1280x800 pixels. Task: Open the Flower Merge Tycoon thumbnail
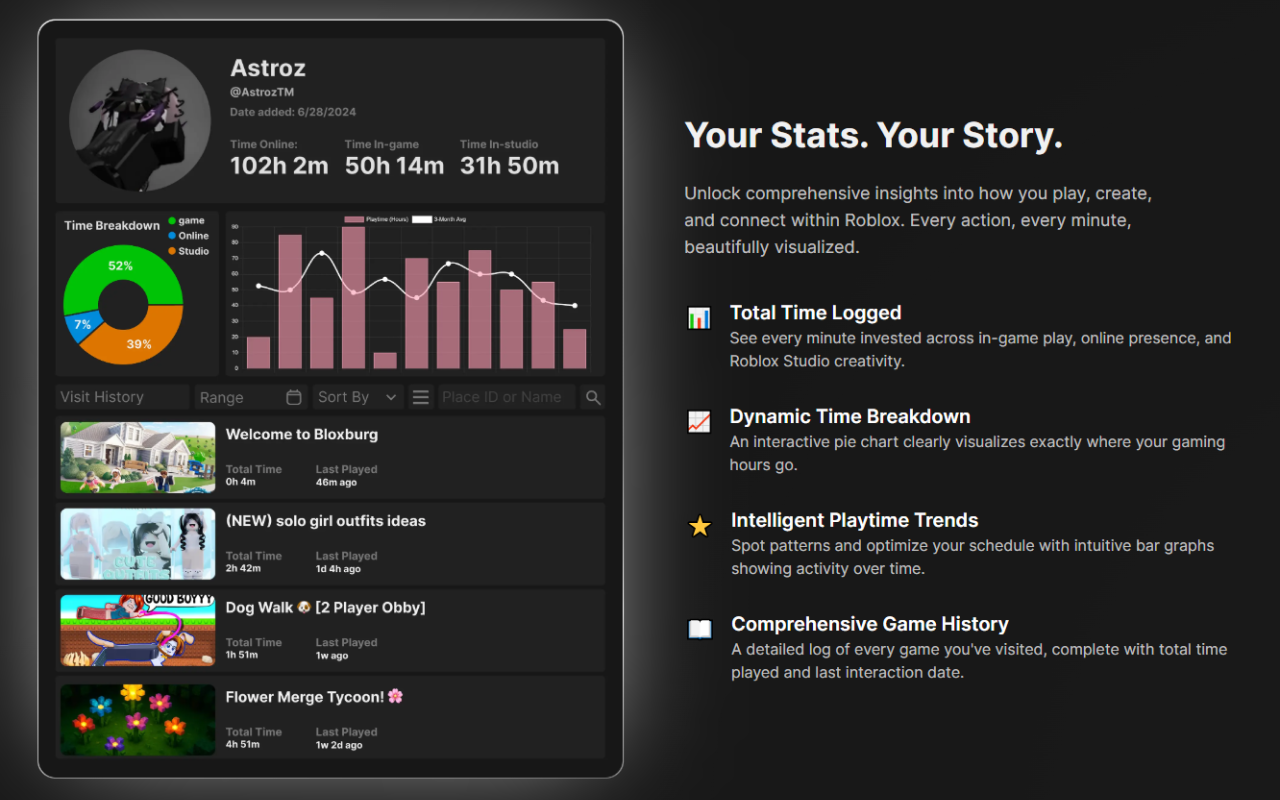click(138, 720)
